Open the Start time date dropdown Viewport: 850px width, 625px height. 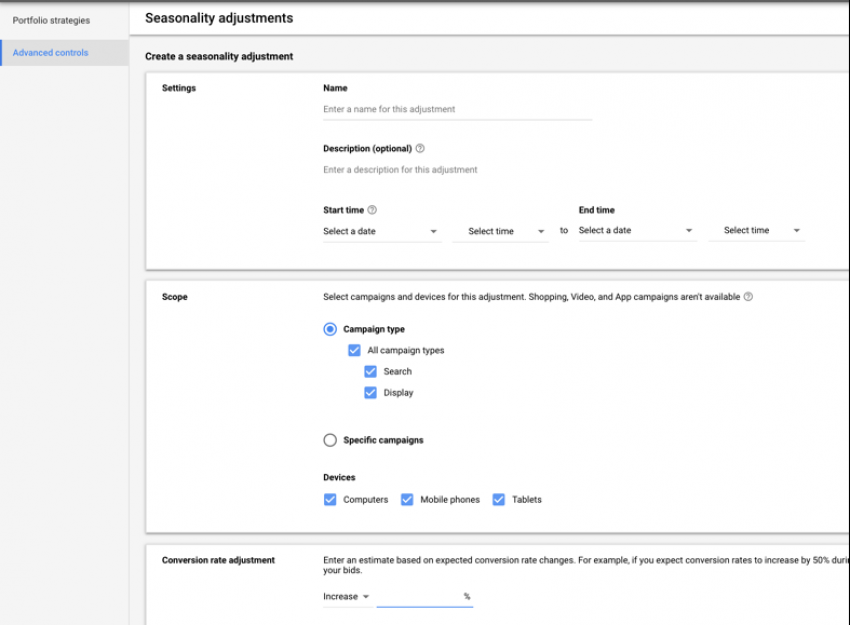382,231
